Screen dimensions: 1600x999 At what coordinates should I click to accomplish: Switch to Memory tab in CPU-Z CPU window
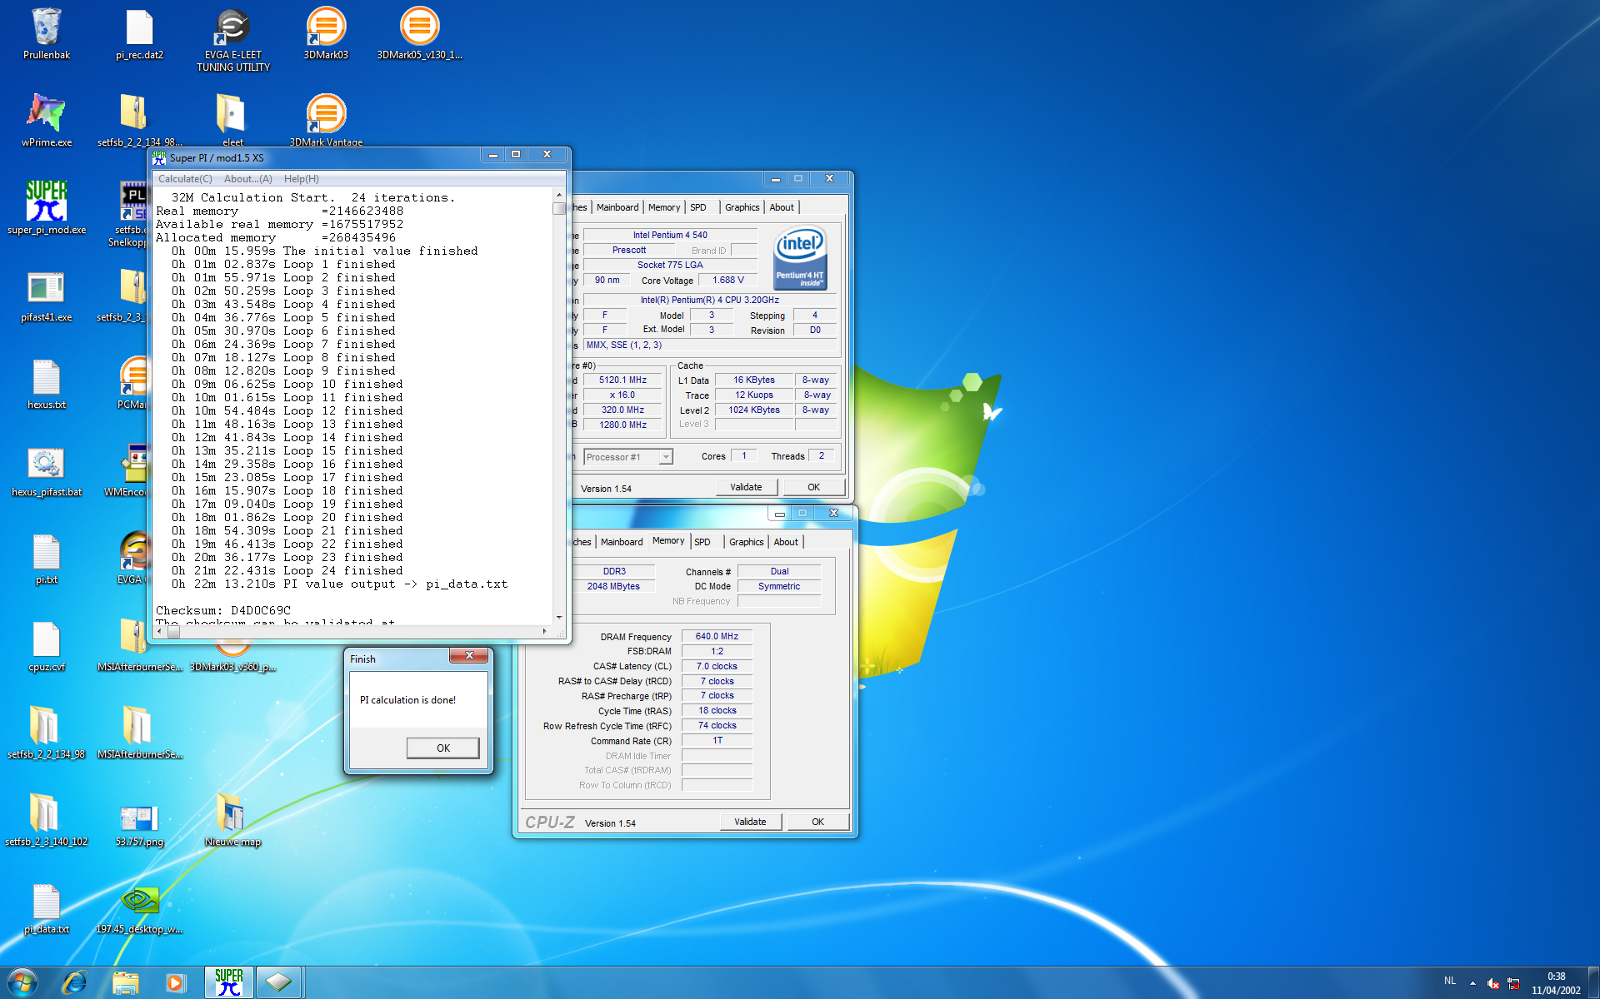[x=664, y=208]
